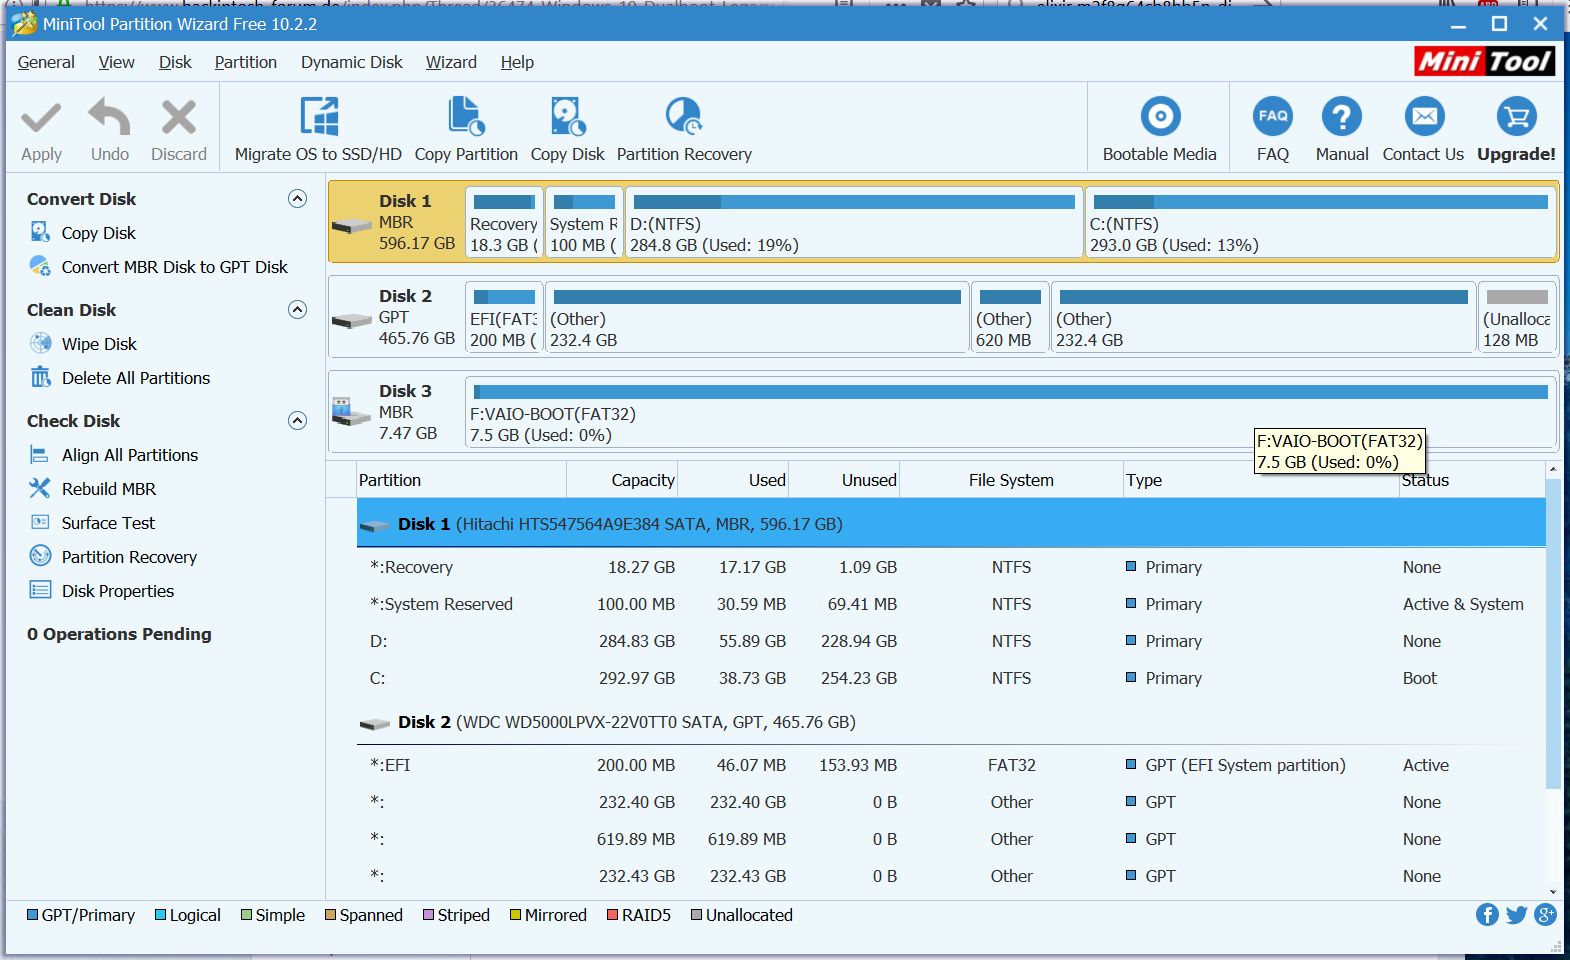Click the Undo button
Viewport: 1570px width, 960px height.
pyautogui.click(x=110, y=130)
